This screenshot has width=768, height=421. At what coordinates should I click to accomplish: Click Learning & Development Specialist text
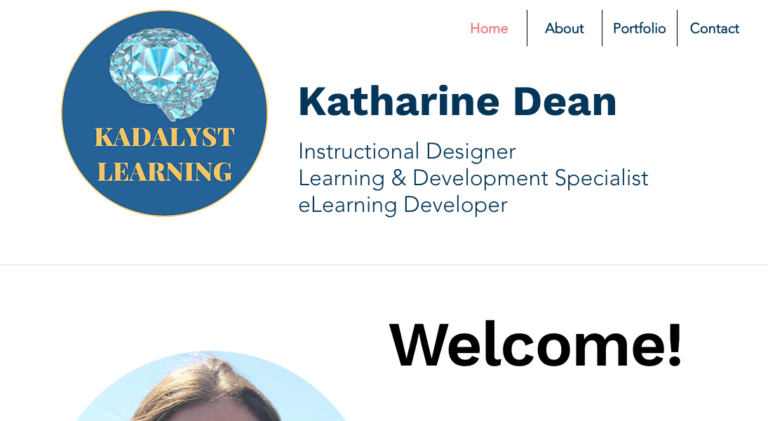point(473,178)
